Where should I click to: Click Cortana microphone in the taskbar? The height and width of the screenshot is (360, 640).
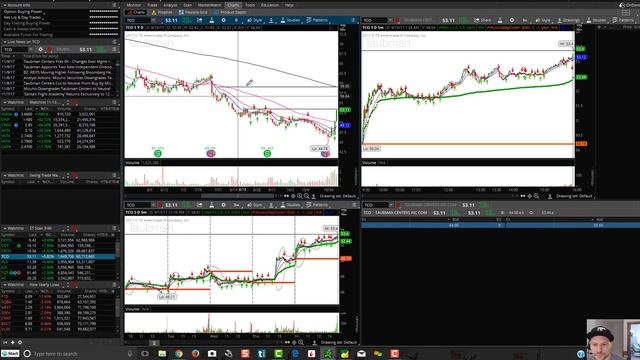point(130,354)
